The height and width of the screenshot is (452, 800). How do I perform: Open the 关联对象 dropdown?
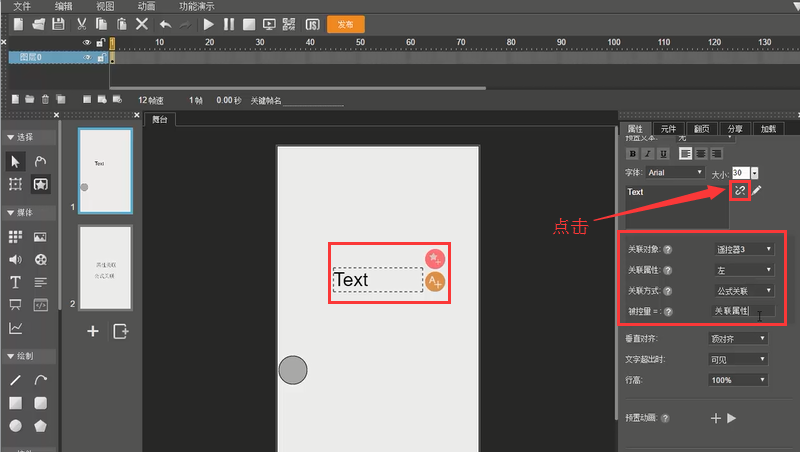pyautogui.click(x=744, y=249)
